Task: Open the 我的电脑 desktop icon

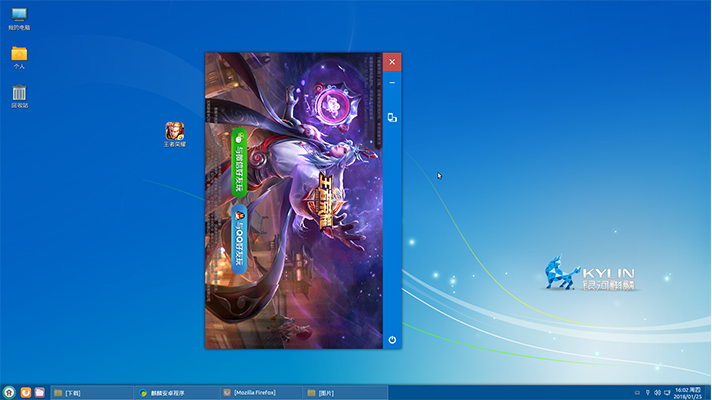Action: tap(19, 17)
